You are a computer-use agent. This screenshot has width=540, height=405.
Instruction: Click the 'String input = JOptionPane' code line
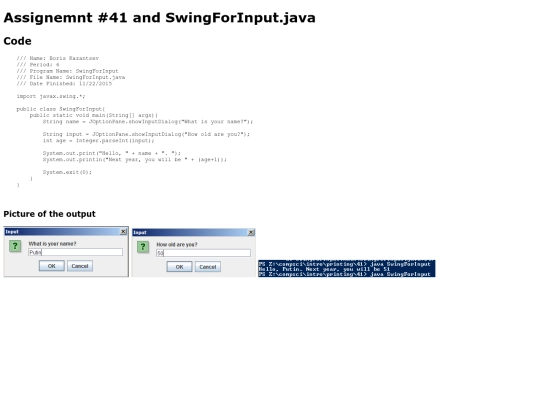point(146,134)
